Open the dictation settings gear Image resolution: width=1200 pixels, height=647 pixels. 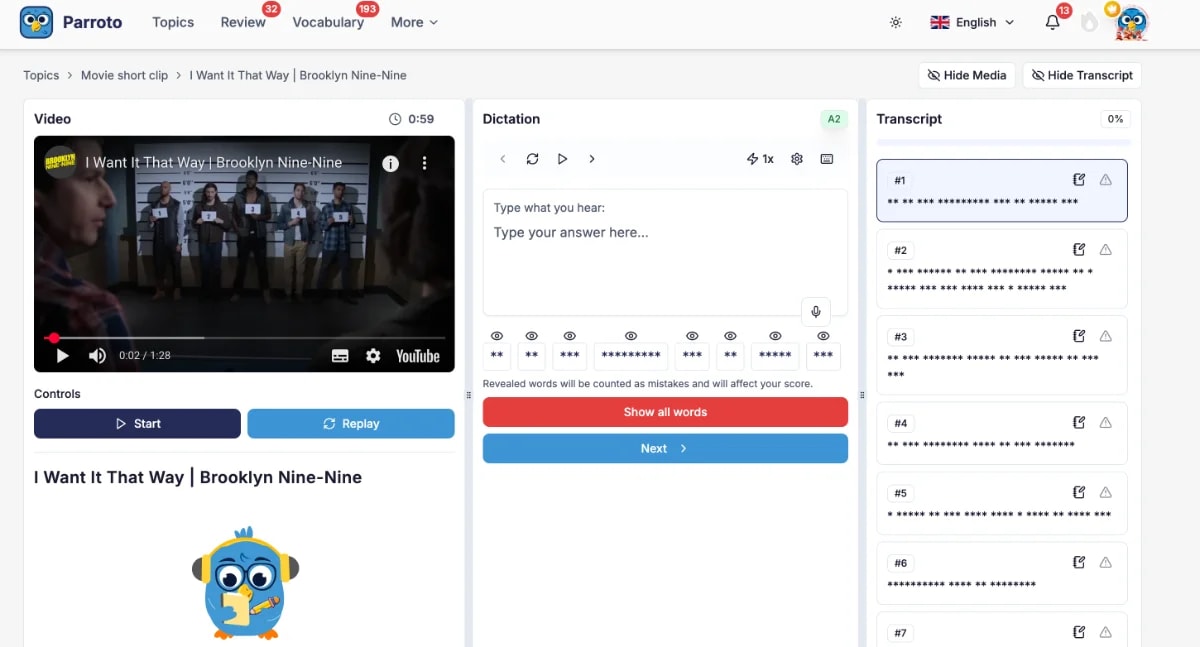(x=797, y=158)
